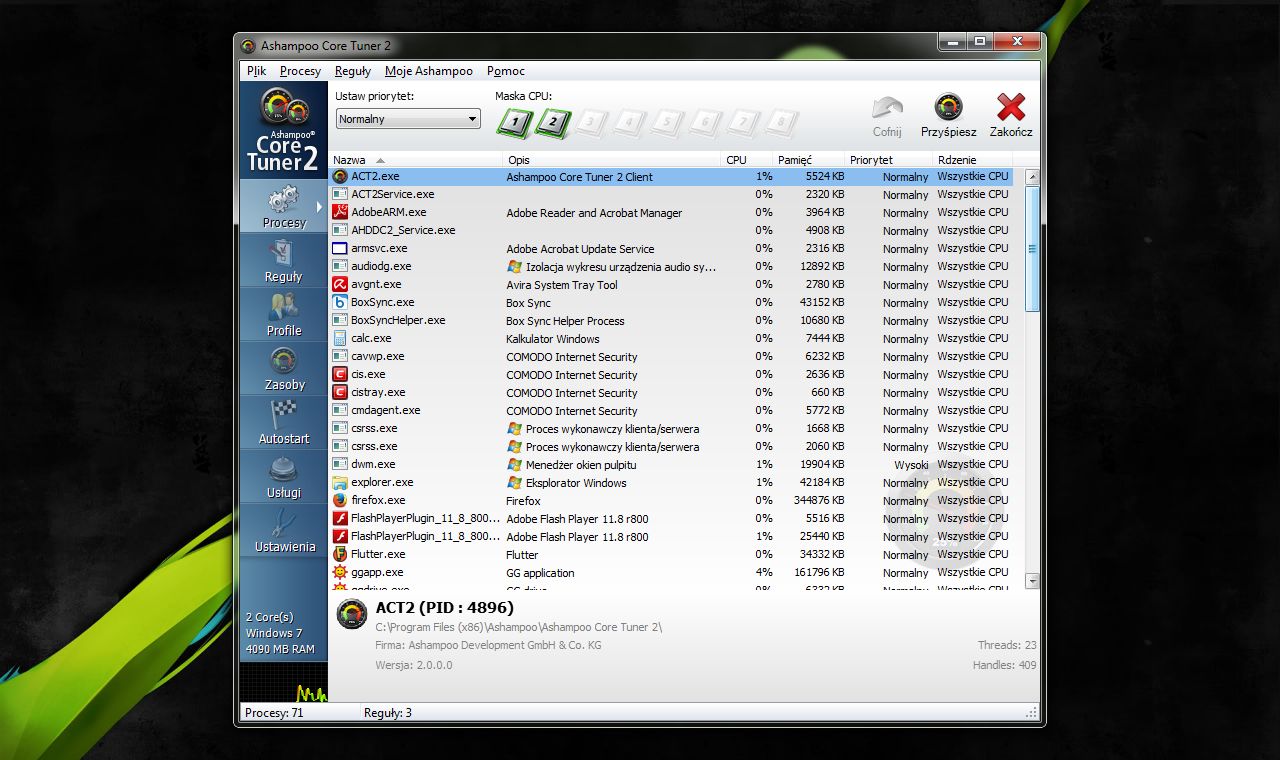Click the Procesy: 71 status bar entry
Viewport: 1280px width, 760px height.
click(x=274, y=713)
